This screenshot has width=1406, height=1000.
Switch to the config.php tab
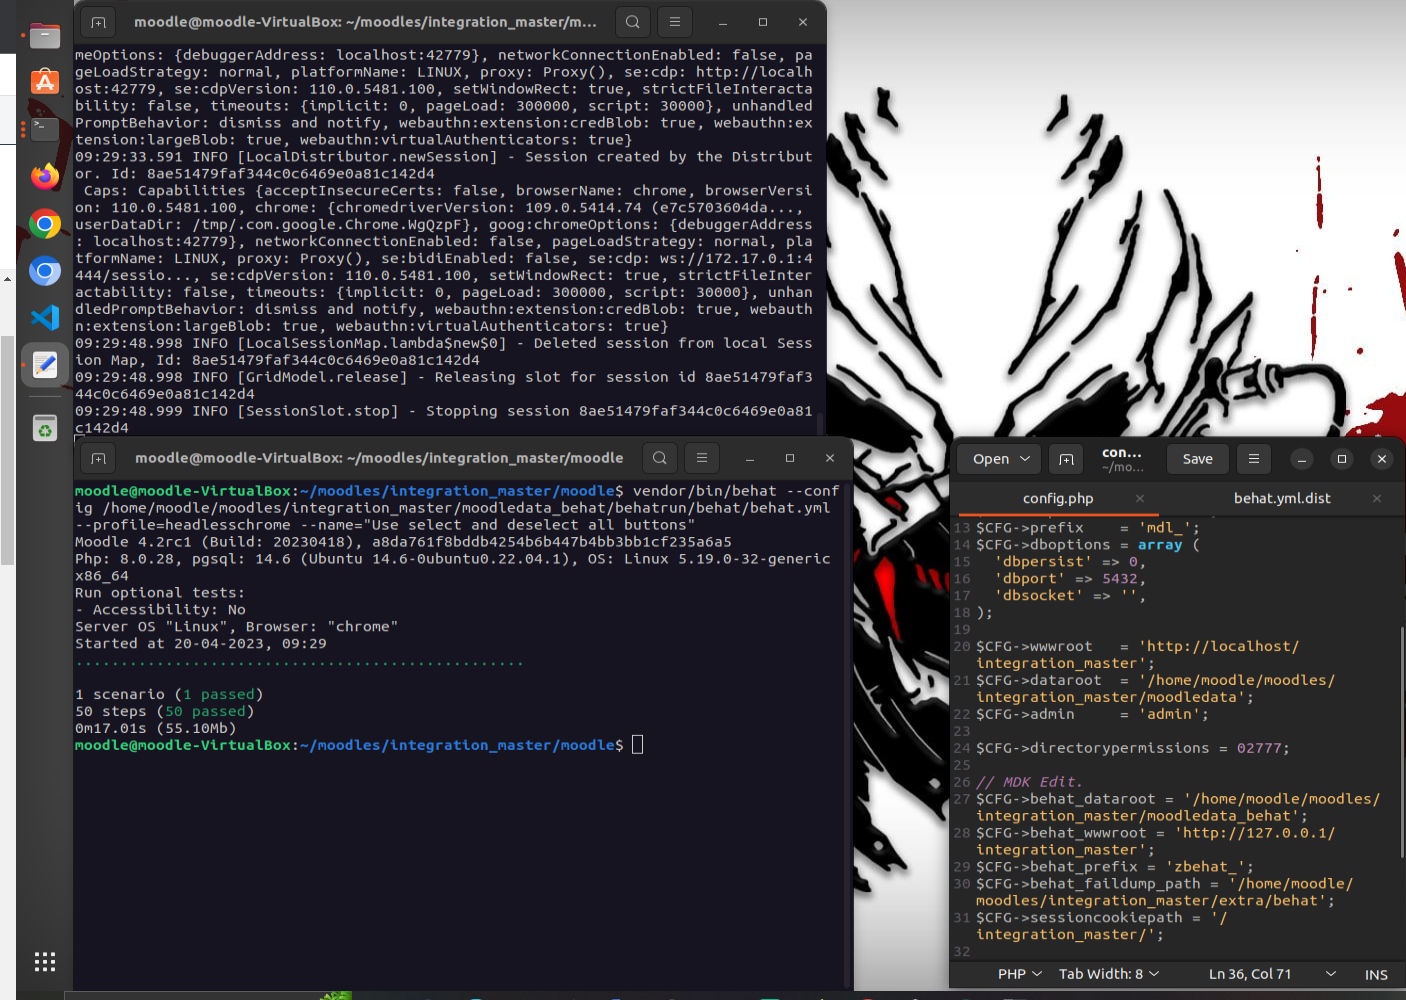1058,498
